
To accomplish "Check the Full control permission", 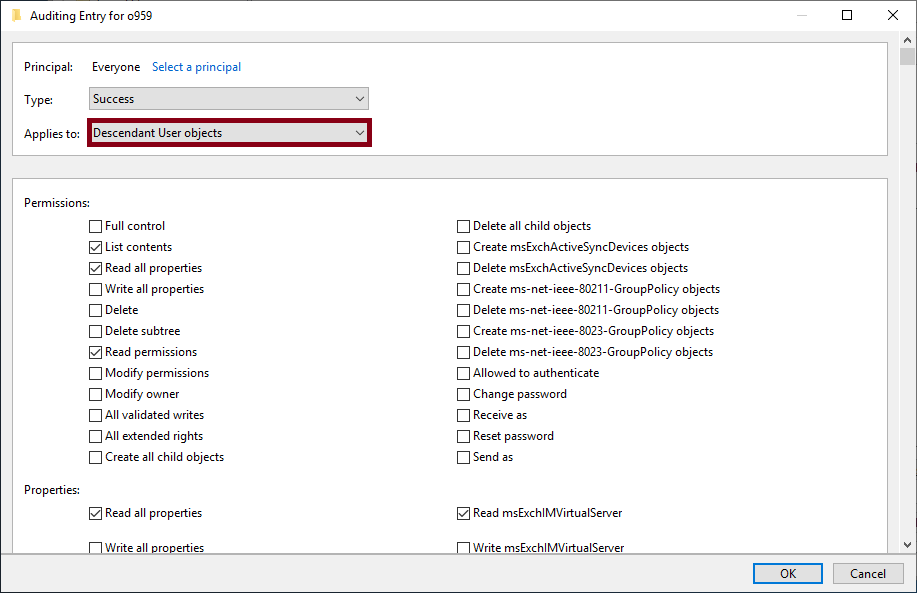I will point(95,226).
